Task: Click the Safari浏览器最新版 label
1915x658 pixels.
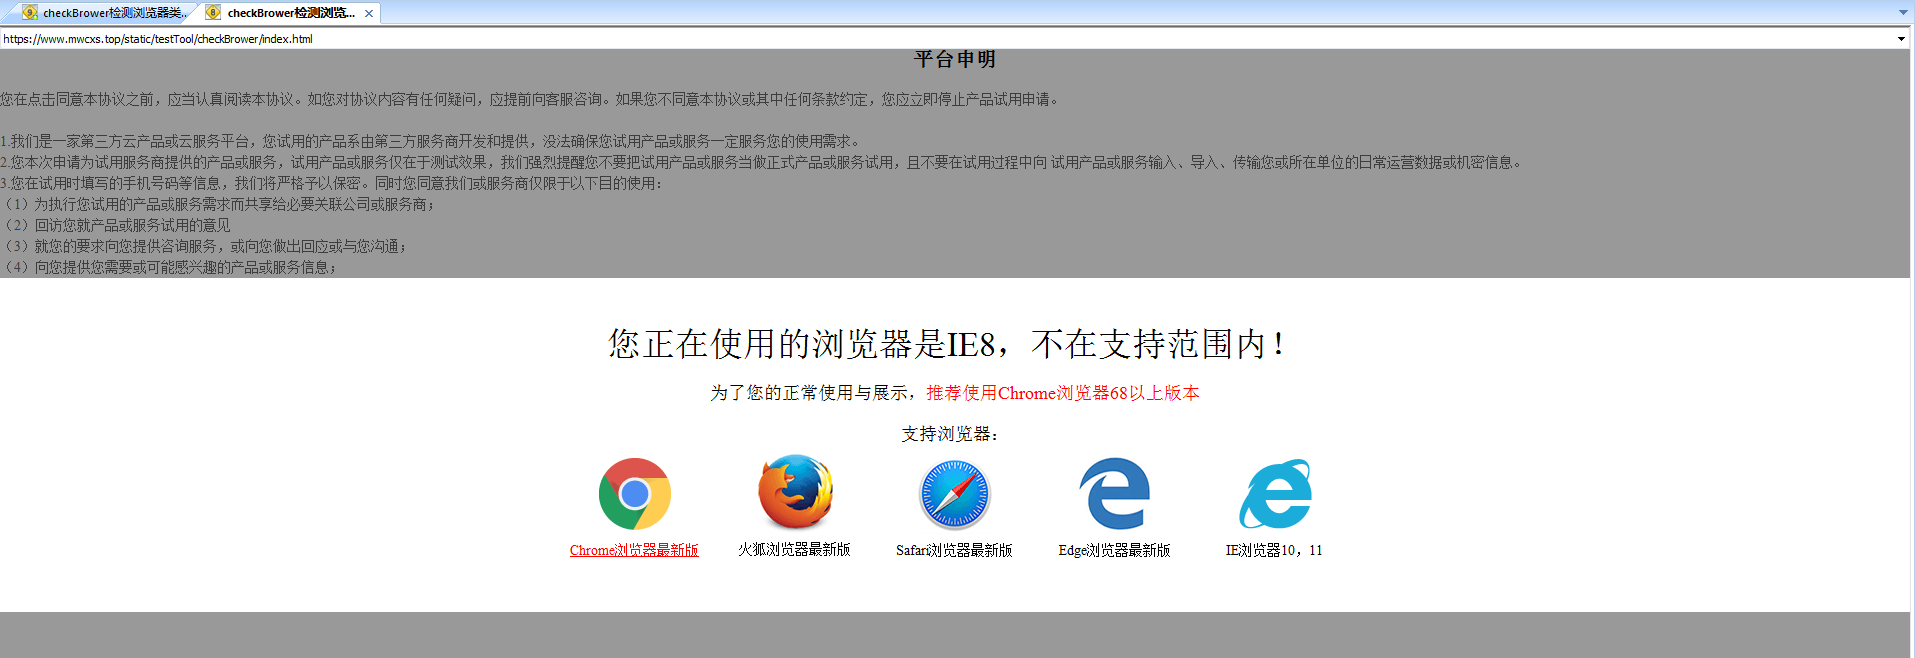Action: coord(954,550)
